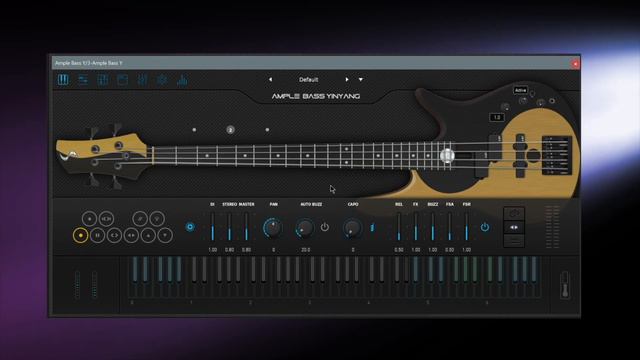Click the bottom square button with horizontal lines
The width and height of the screenshot is (640, 360).
(514, 241)
